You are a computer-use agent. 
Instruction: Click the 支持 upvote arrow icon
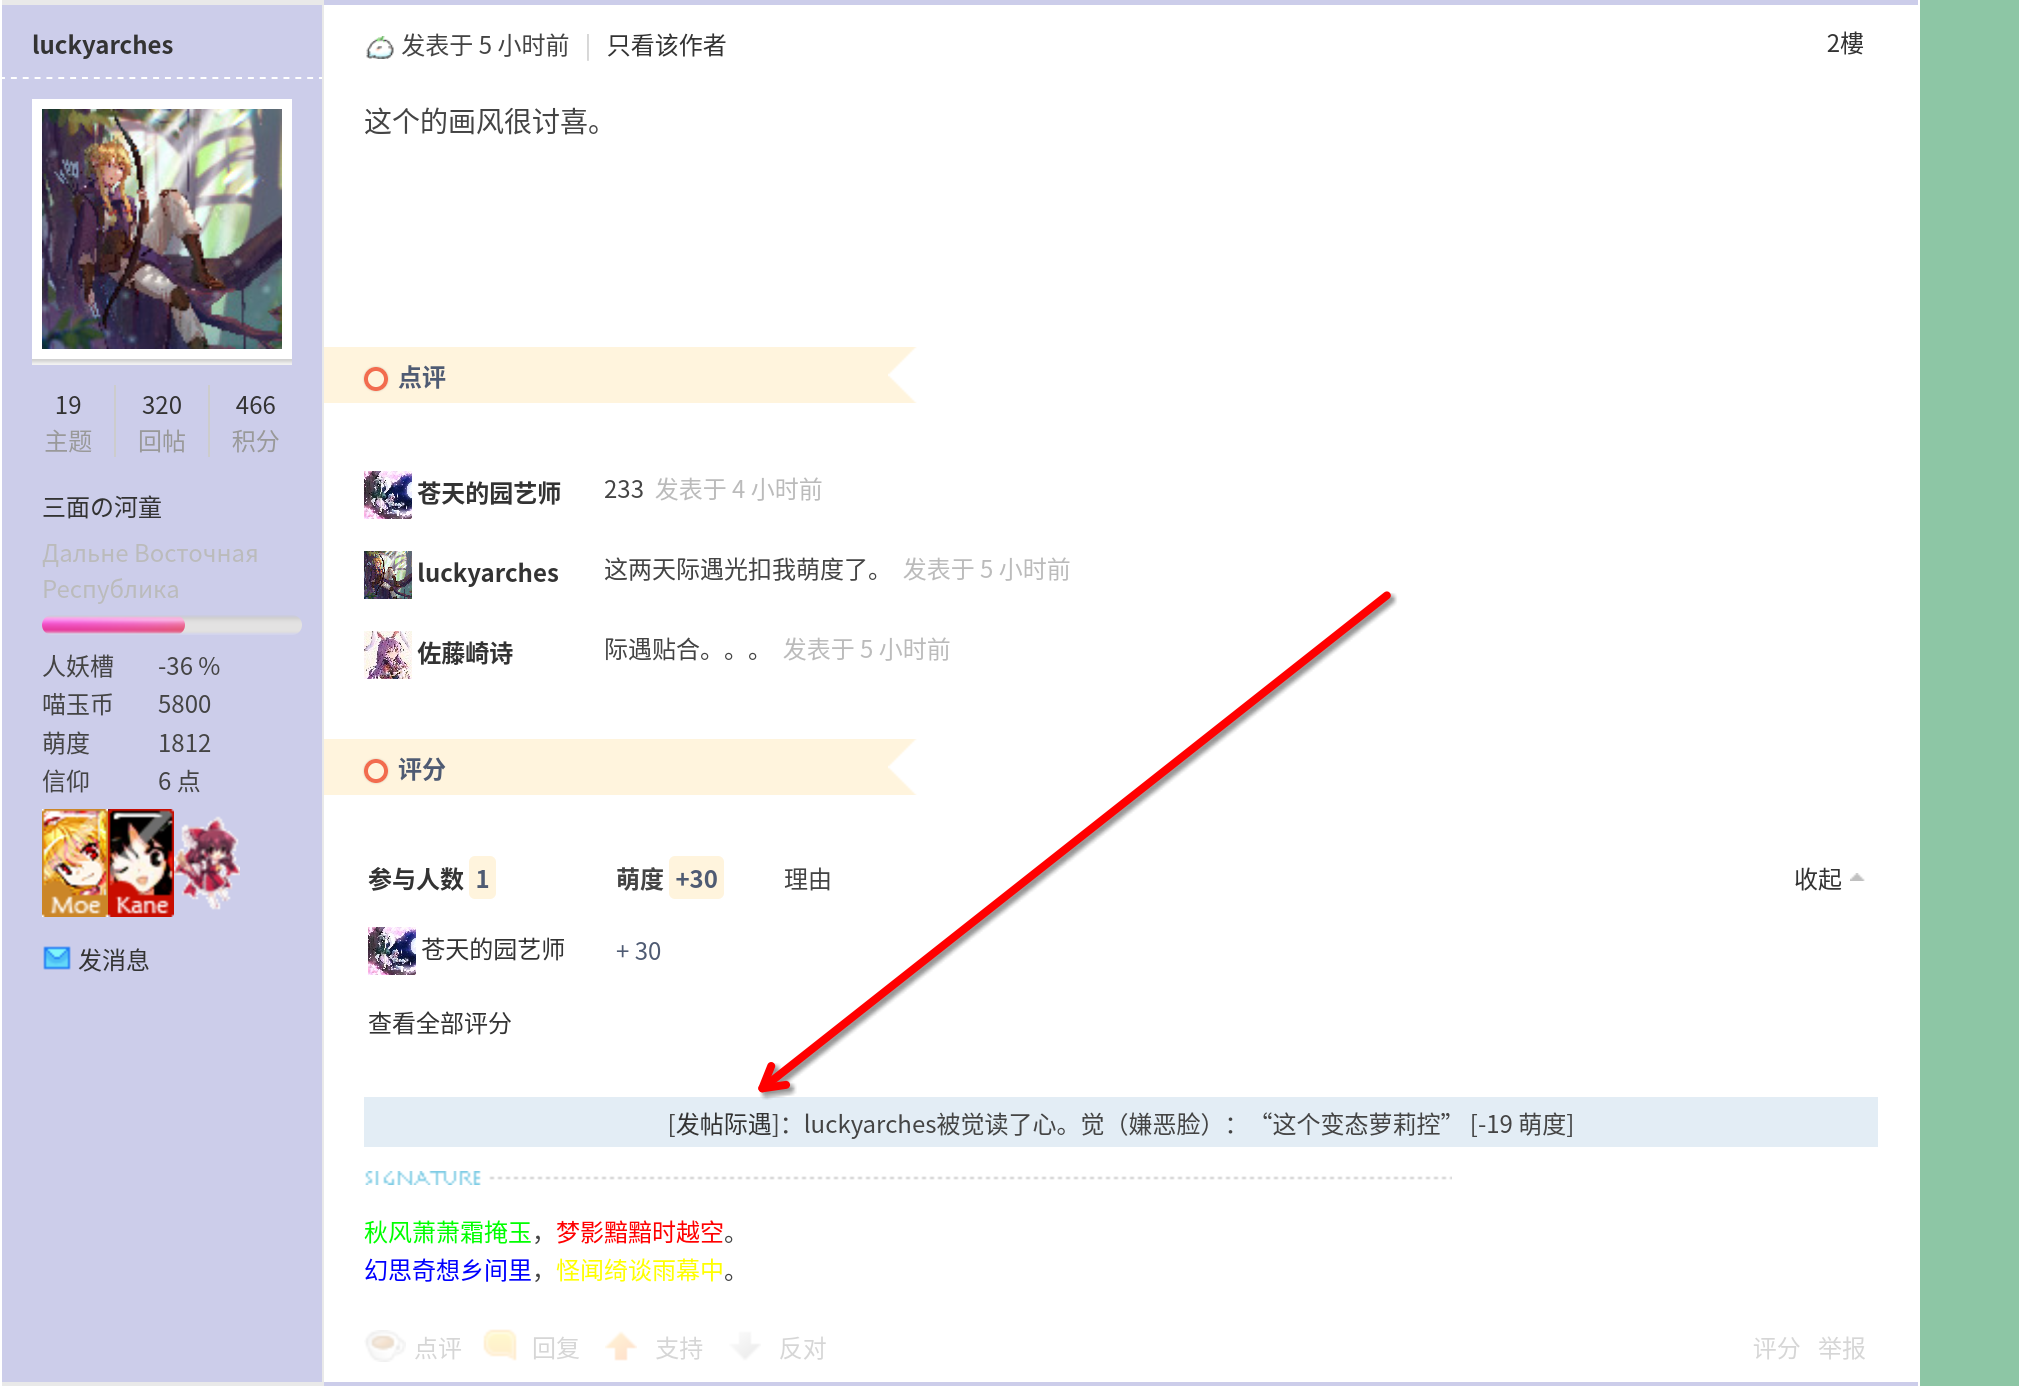pos(622,1347)
